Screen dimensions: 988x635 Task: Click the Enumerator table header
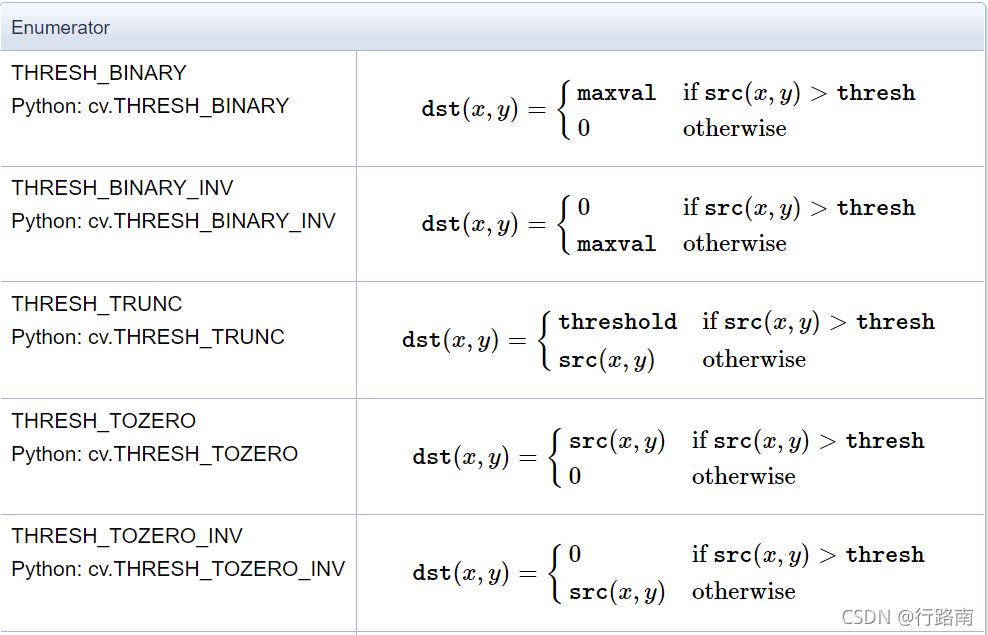click(x=493, y=27)
